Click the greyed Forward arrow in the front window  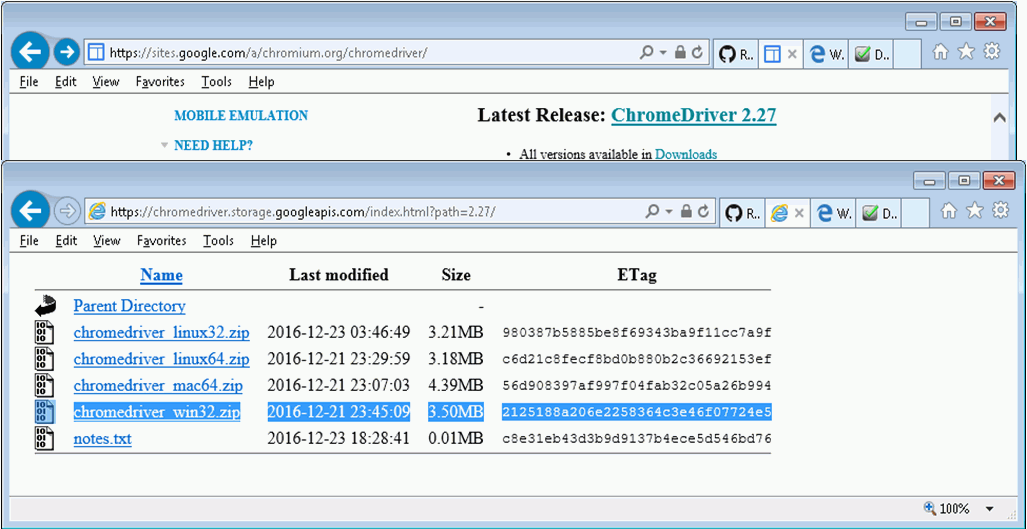pos(66,211)
